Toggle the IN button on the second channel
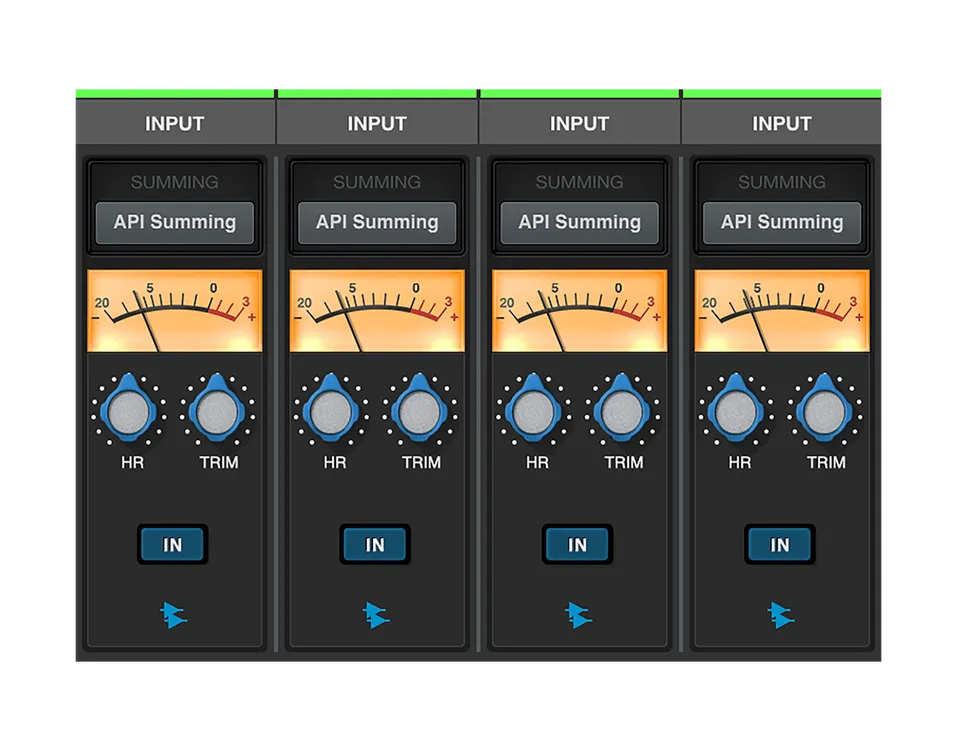 [375, 544]
